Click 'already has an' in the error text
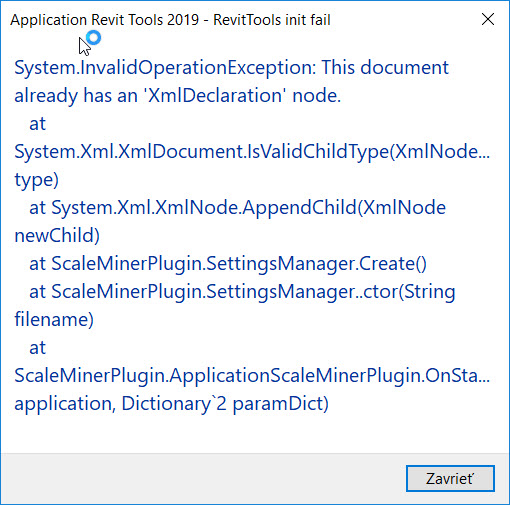Screen dimensions: 510x505 [76, 96]
